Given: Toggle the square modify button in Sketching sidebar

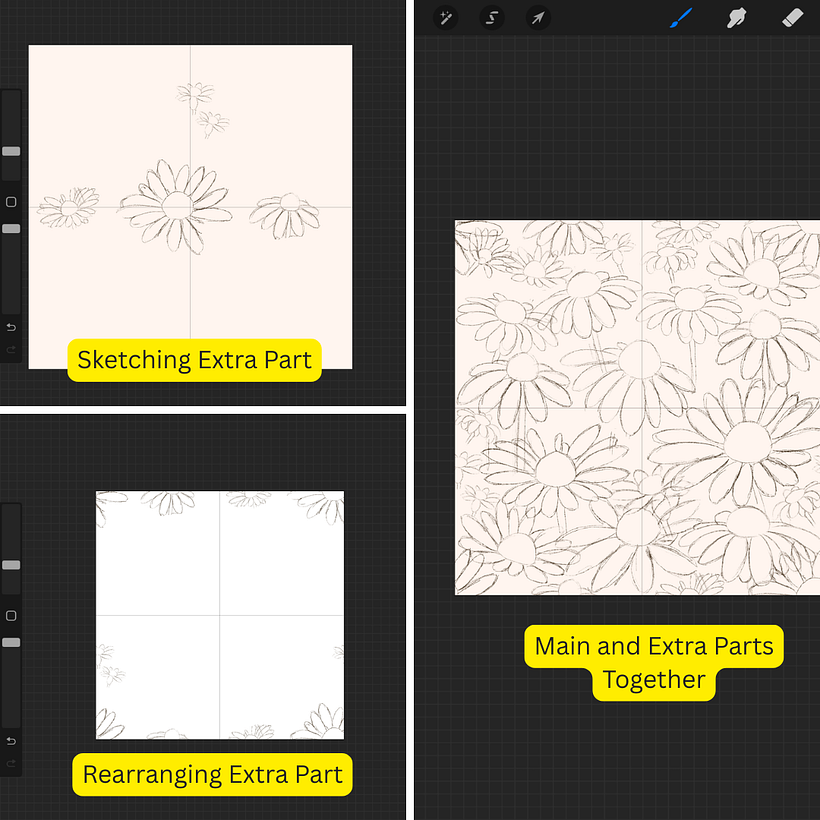Looking at the screenshot, I should tap(11, 202).
